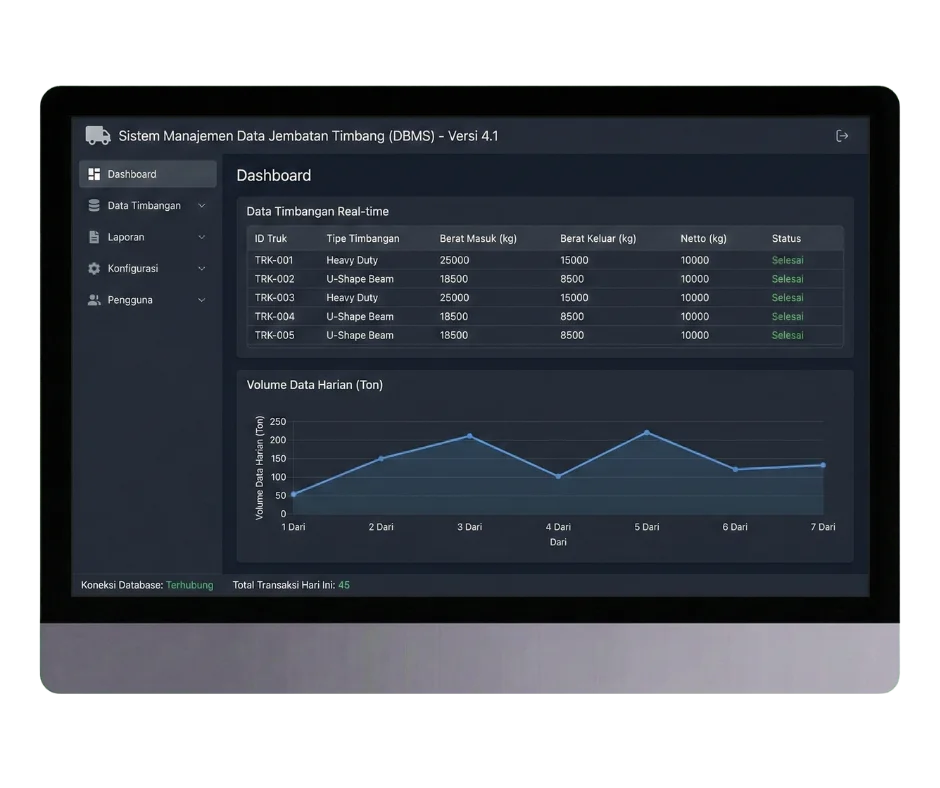Select the TRK-001 table row
The height and width of the screenshot is (788, 940).
[544, 260]
